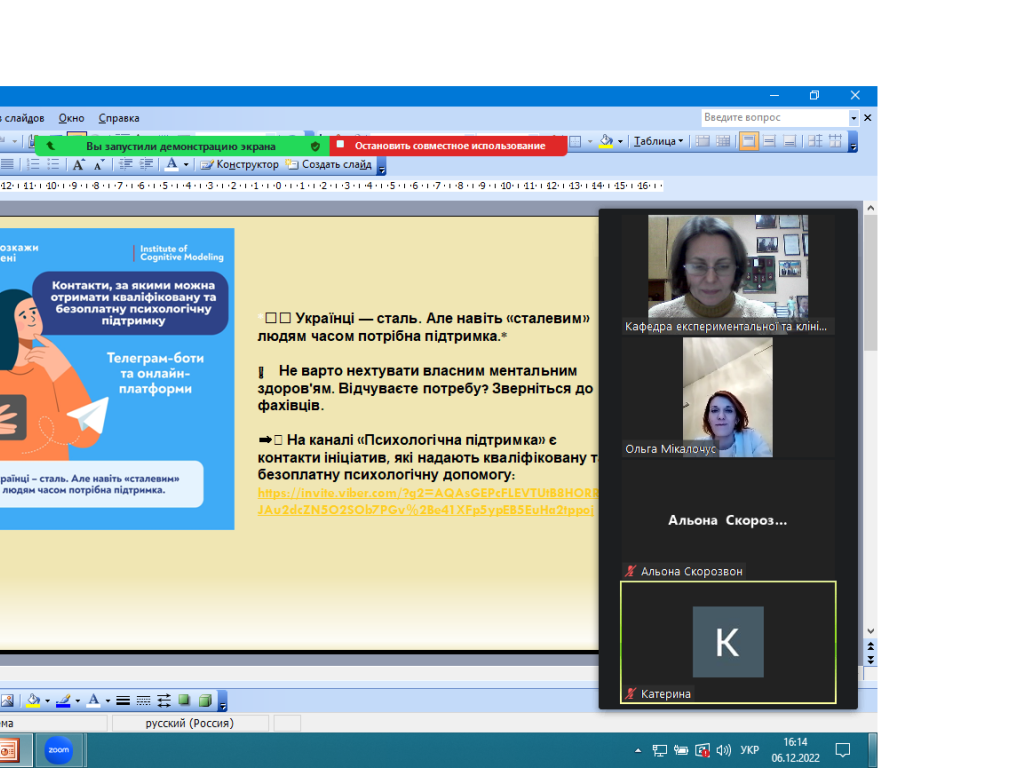Expand tables toolbar options arrow
This screenshot has width=1024, height=768.
(x=853, y=142)
